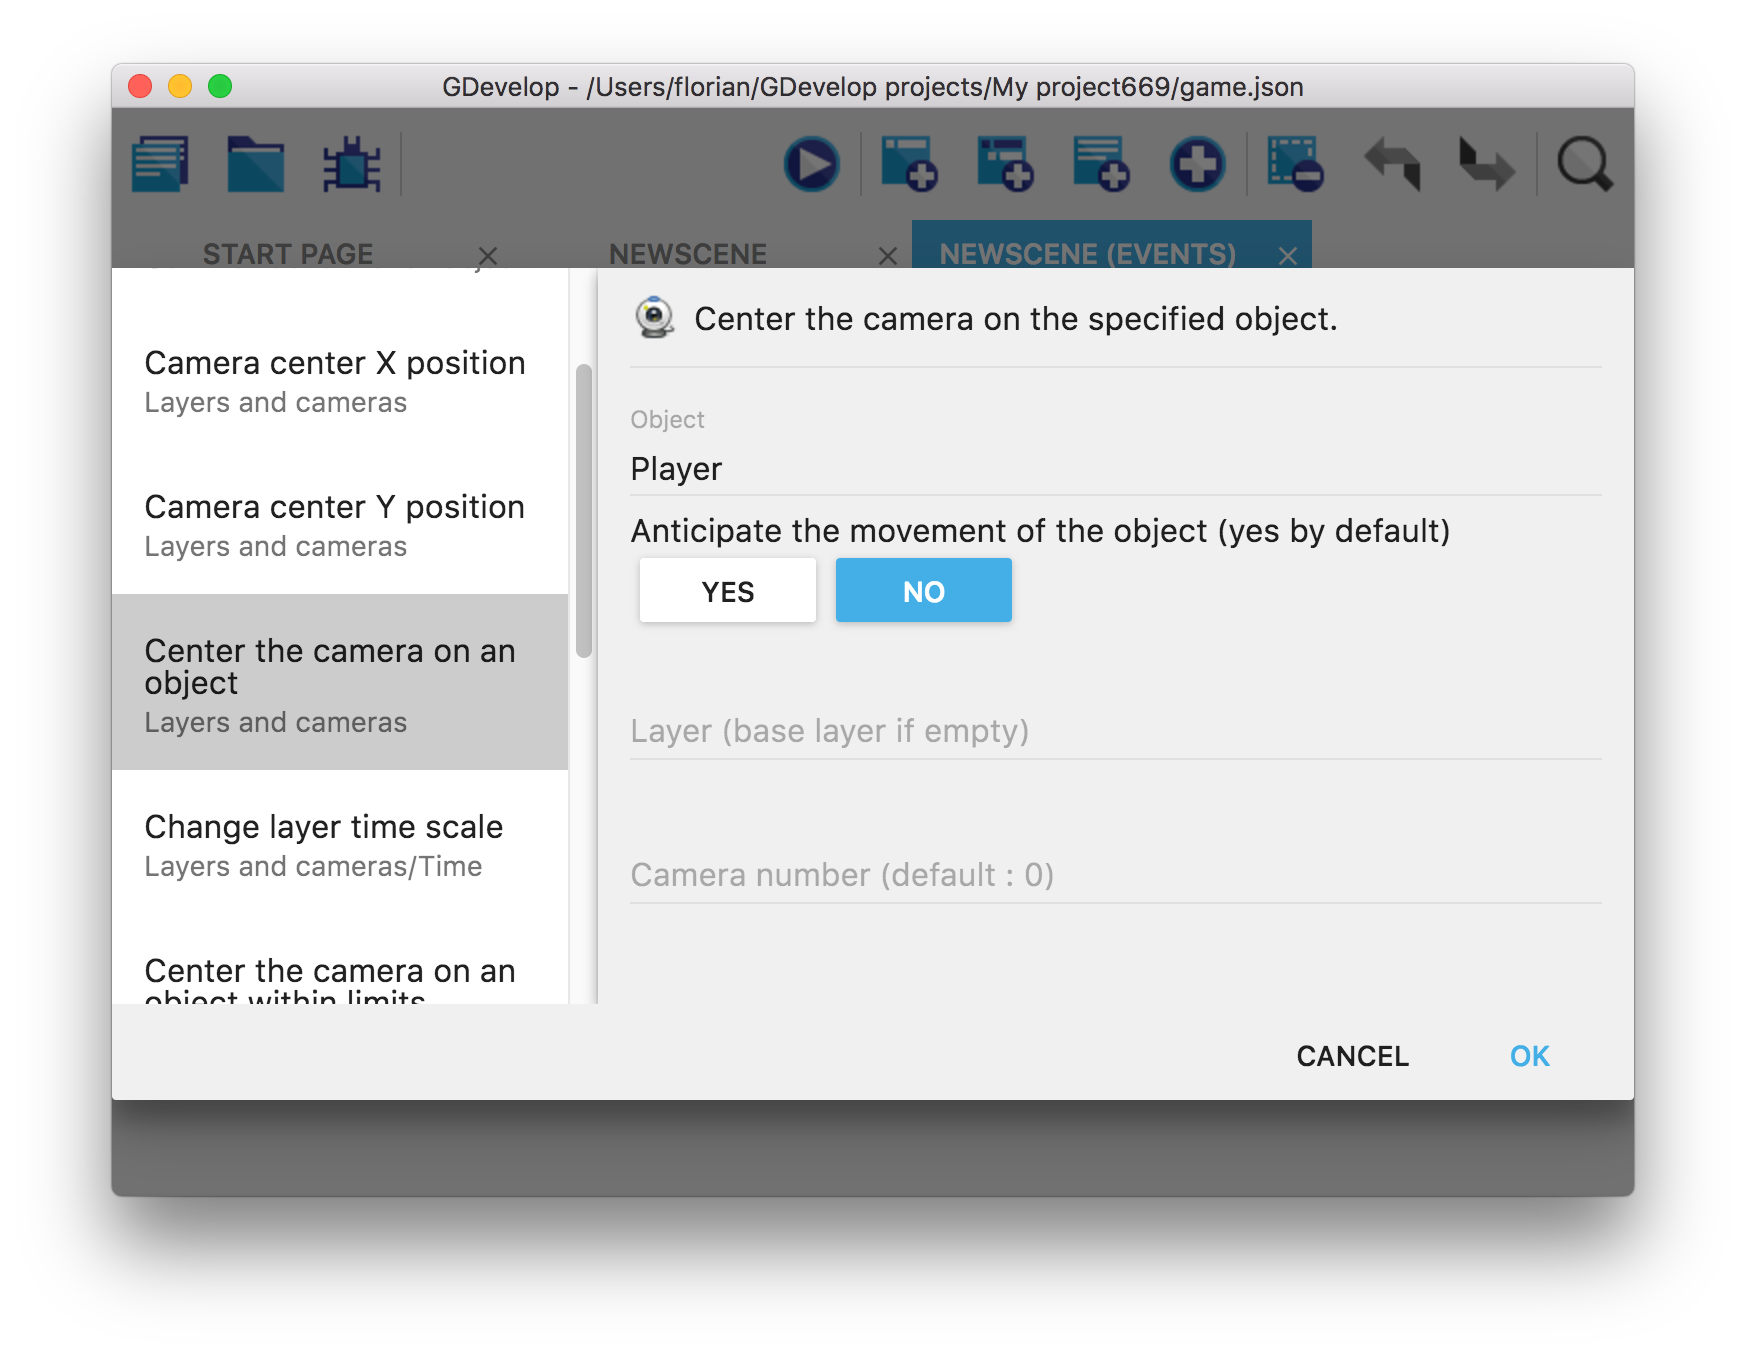Select NO for anticipate movement

point(923,591)
